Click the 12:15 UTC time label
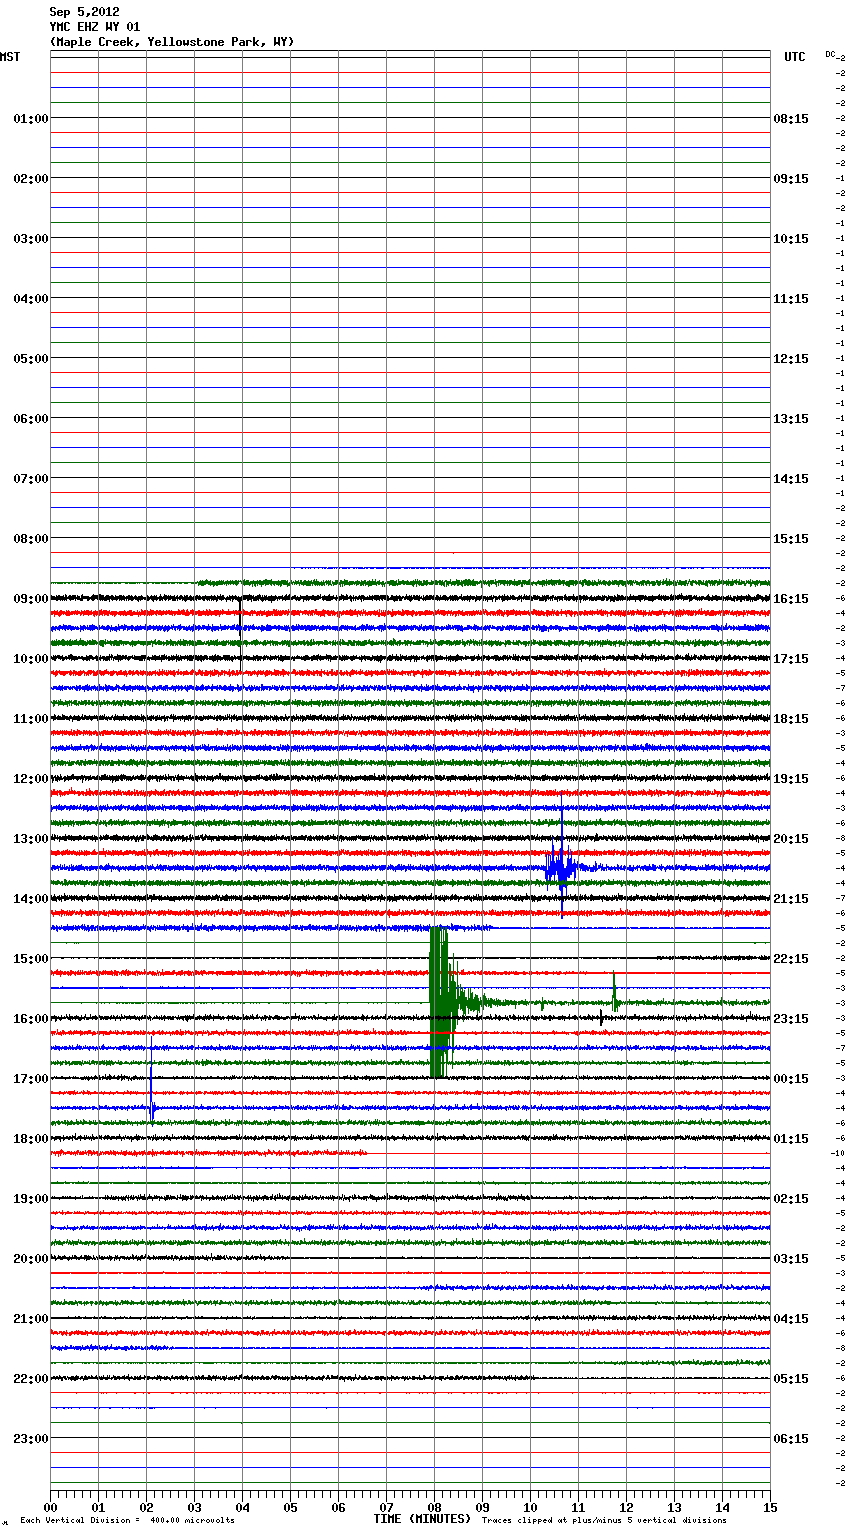850x1534 pixels. pyautogui.click(x=791, y=359)
